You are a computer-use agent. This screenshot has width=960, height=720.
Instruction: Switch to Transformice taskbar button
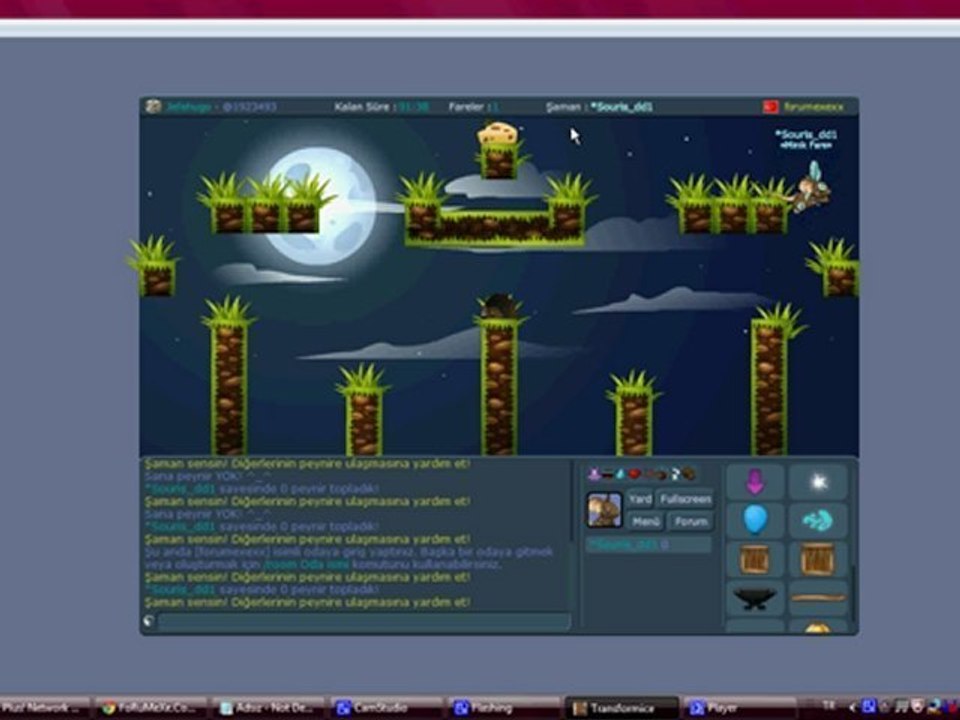coord(621,708)
